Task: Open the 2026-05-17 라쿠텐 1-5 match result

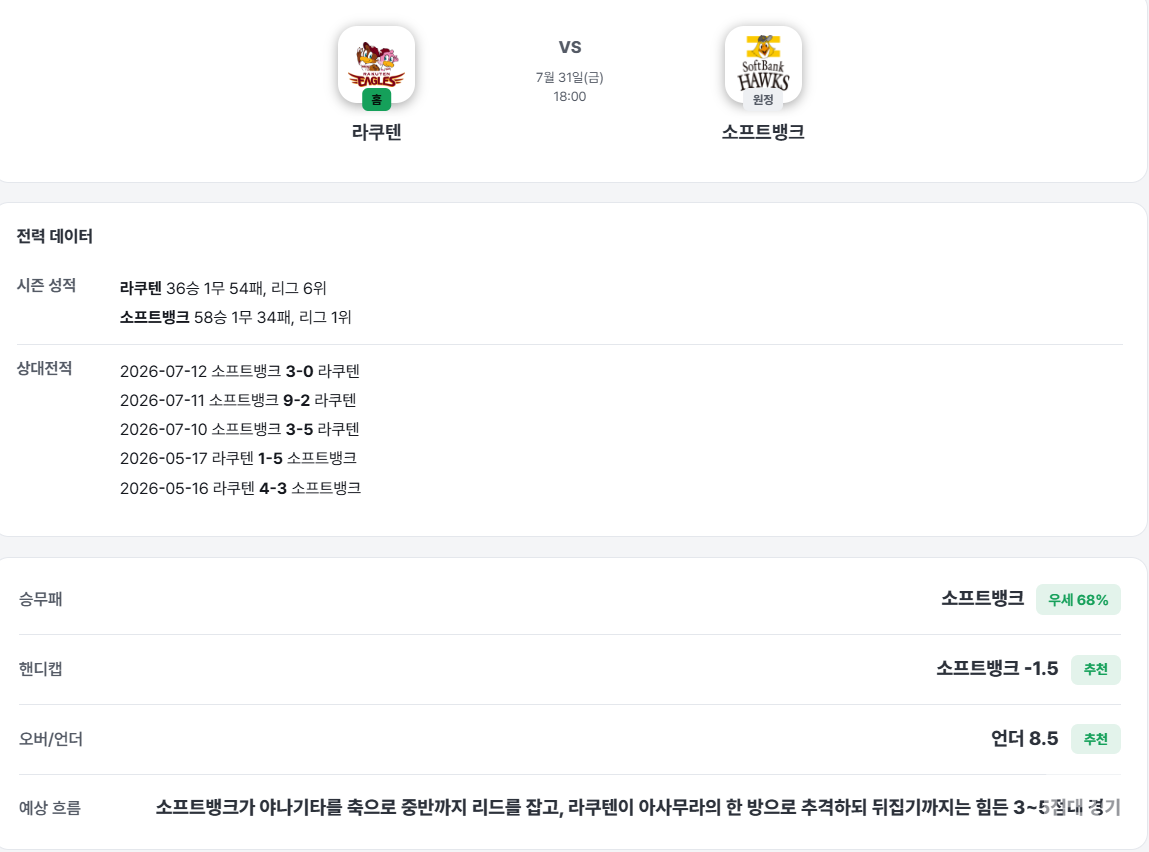Action: (238, 459)
